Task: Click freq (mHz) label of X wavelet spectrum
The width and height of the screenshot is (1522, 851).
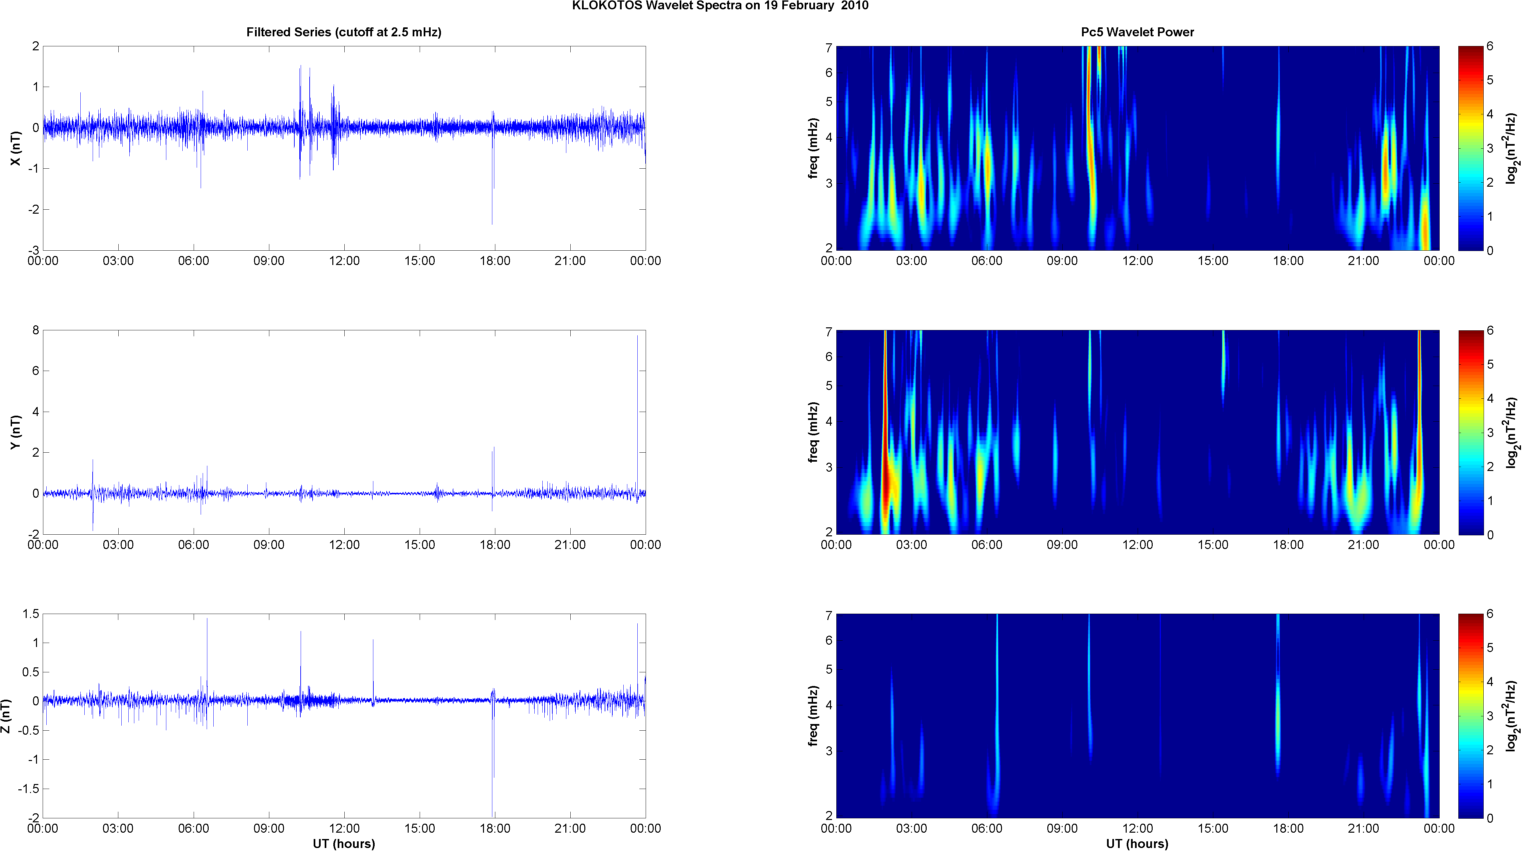Action: [x=814, y=148]
